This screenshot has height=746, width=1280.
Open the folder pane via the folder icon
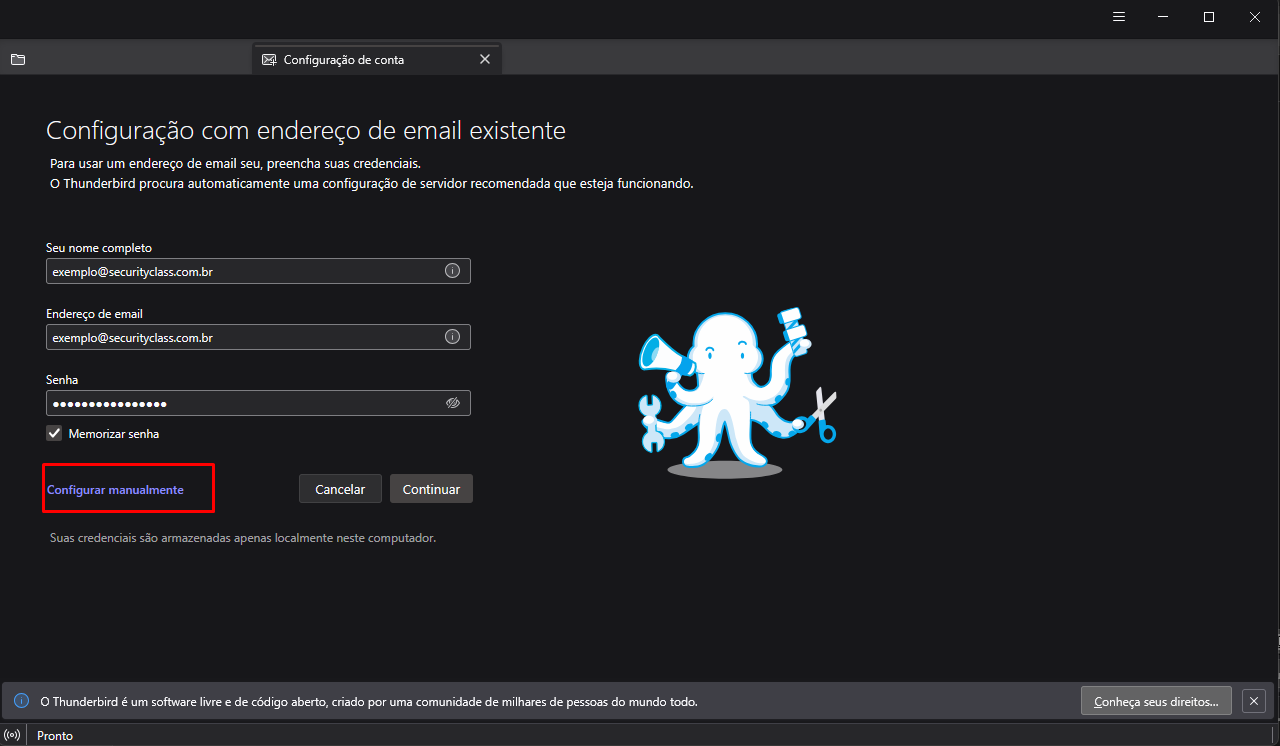click(18, 59)
